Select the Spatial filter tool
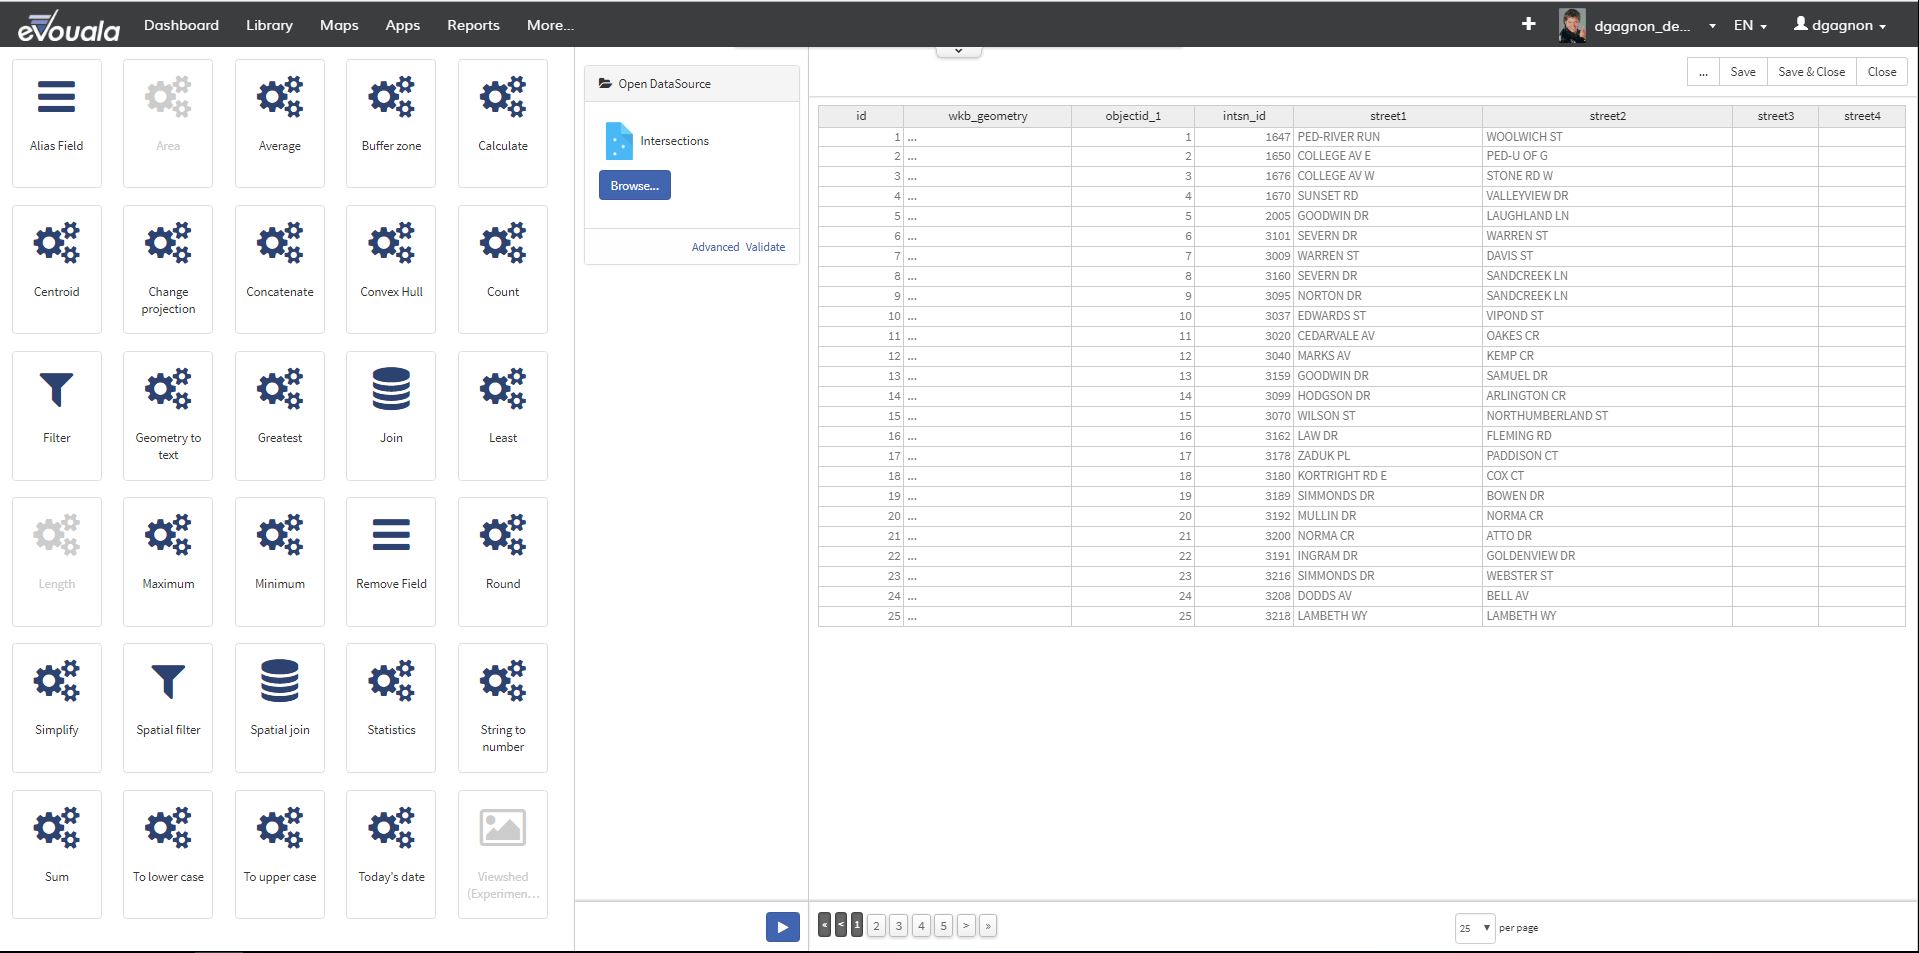The width and height of the screenshot is (1919, 953). (168, 706)
